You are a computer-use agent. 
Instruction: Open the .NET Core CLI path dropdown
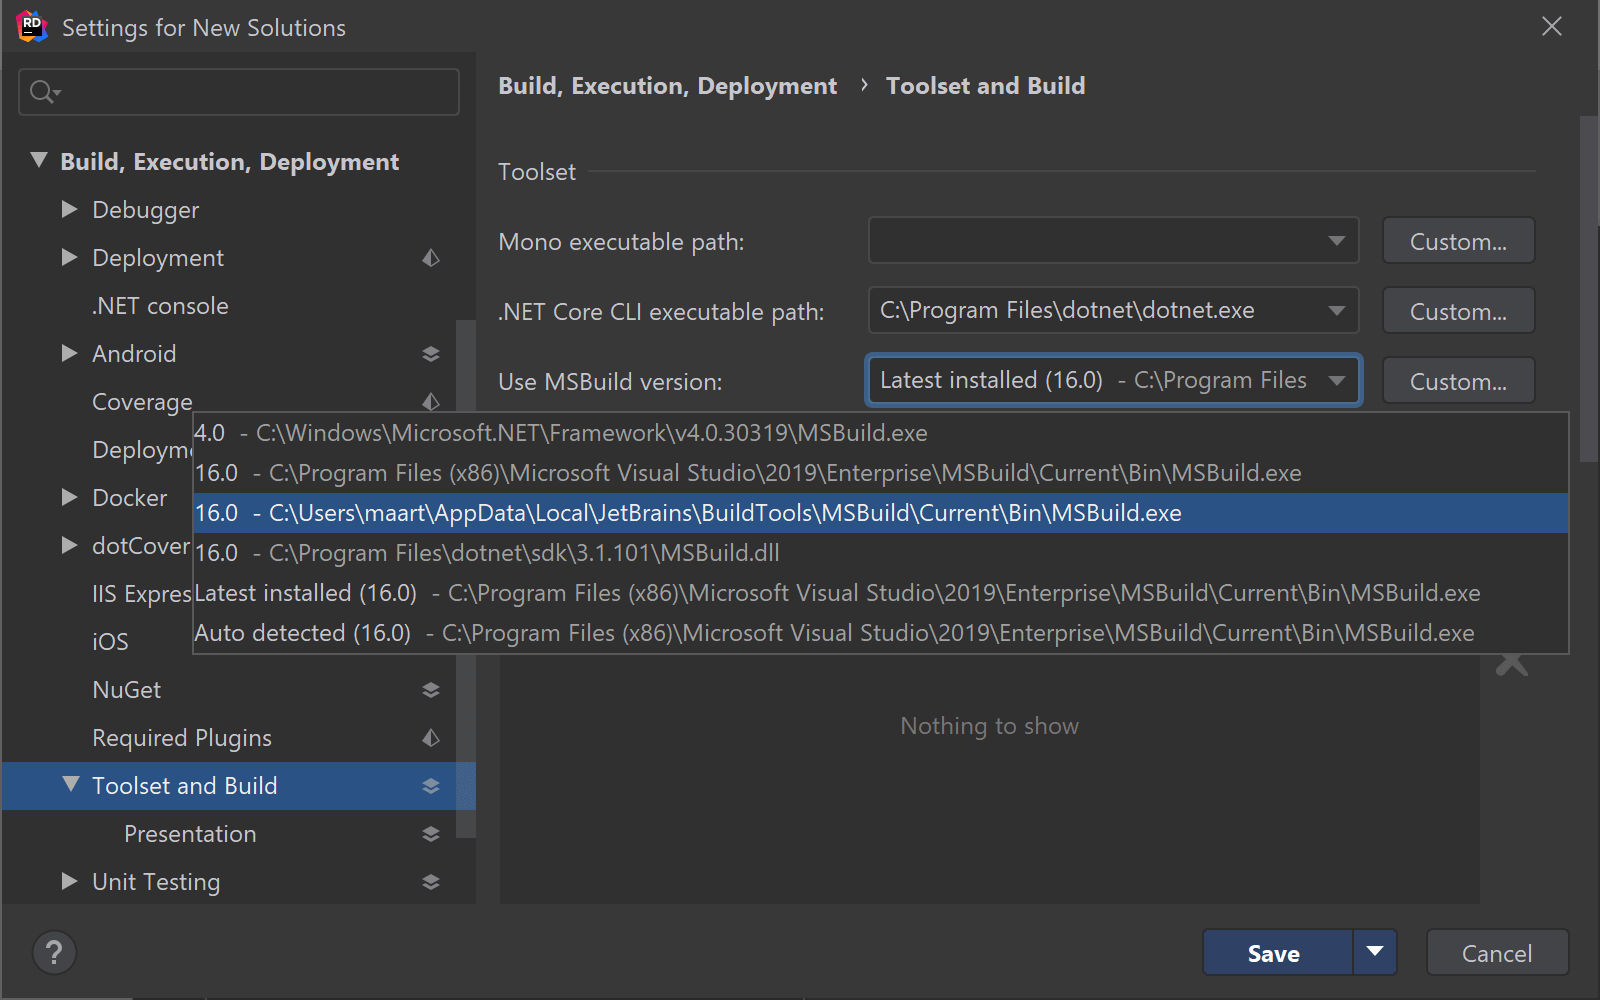[1336, 311]
